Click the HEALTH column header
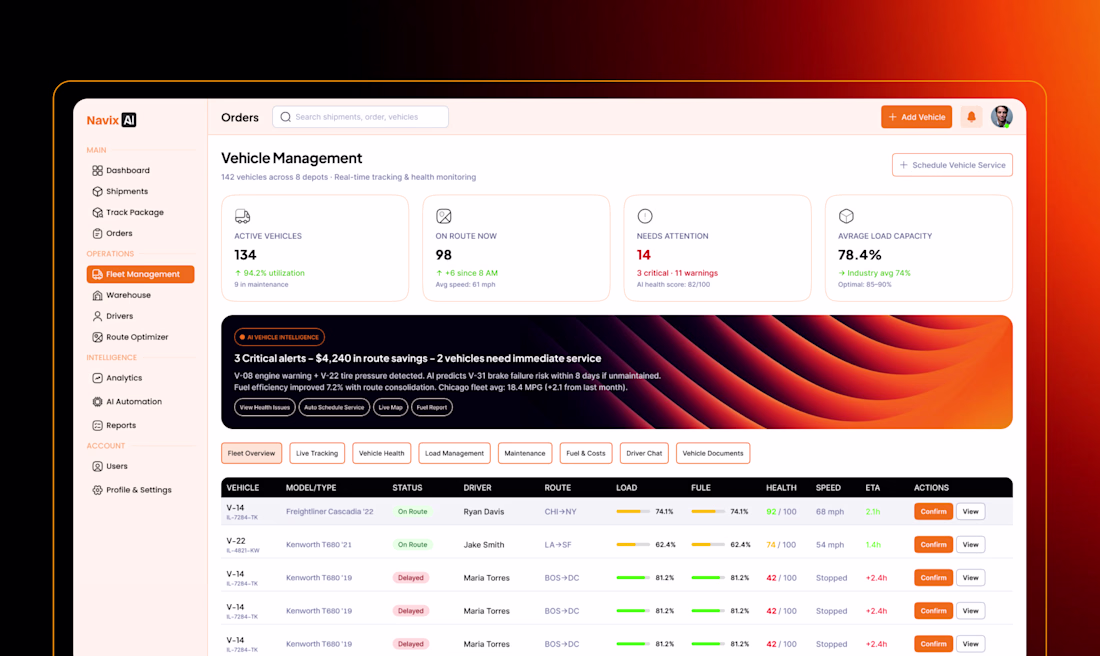This screenshot has width=1100, height=656. point(781,488)
